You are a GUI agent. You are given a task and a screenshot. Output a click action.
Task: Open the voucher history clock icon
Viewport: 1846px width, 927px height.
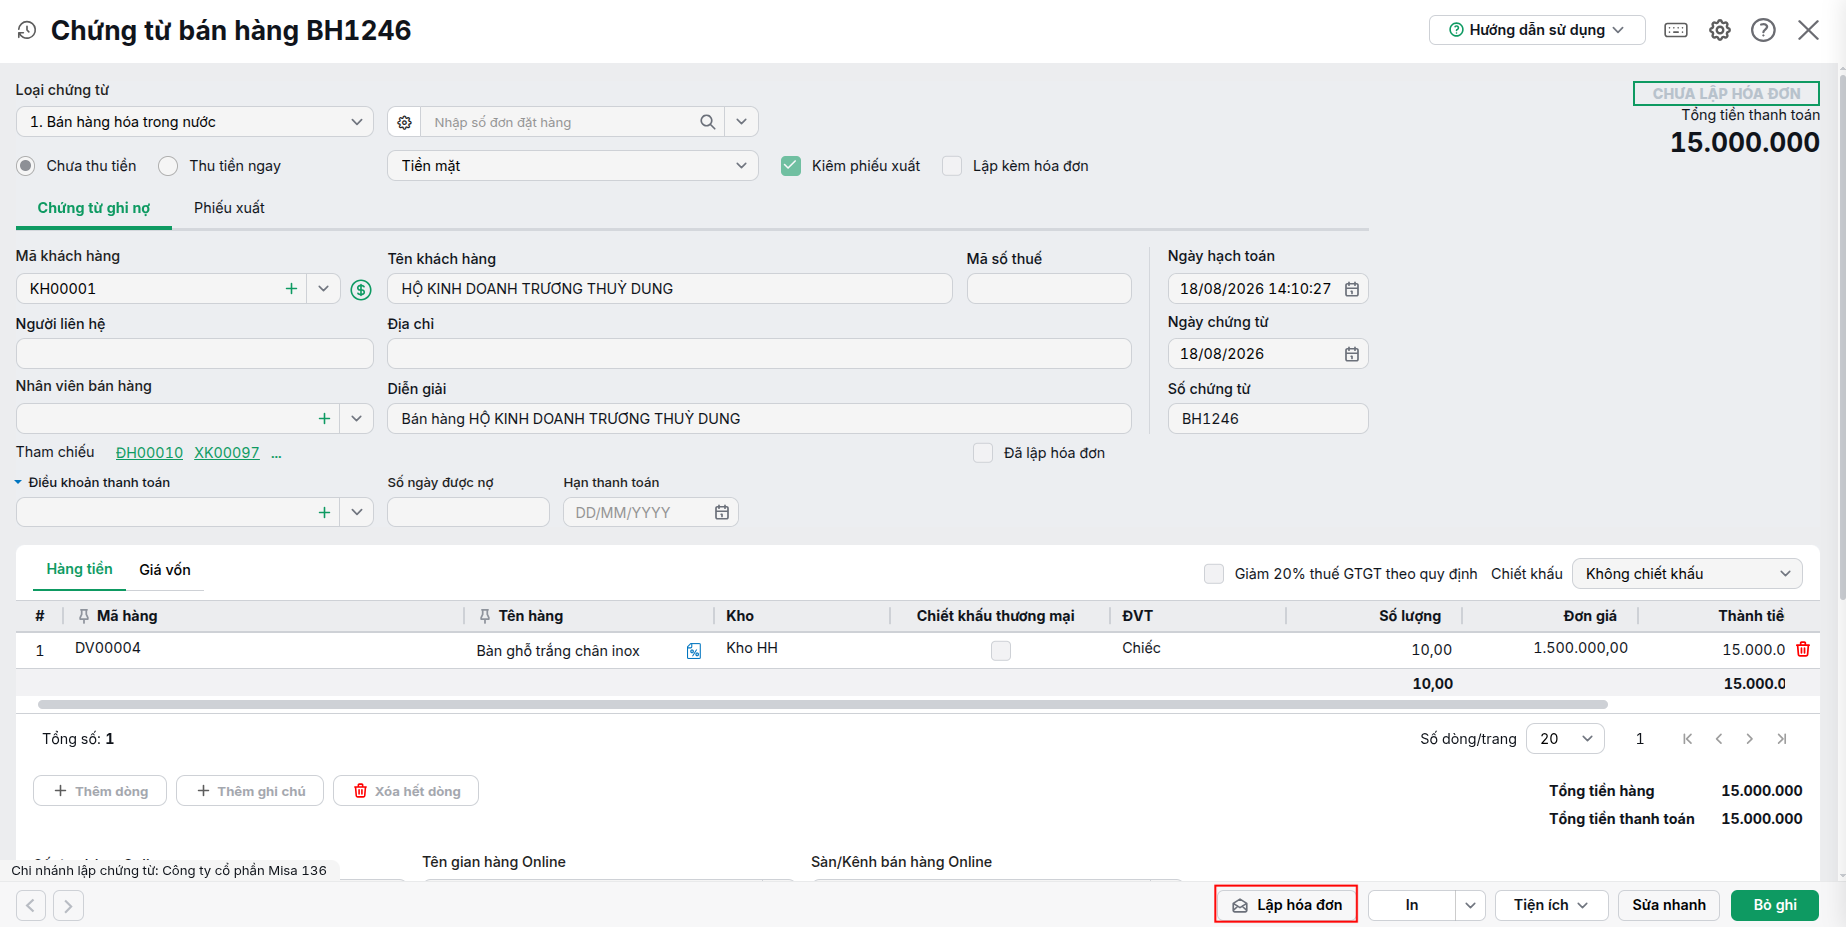click(27, 30)
